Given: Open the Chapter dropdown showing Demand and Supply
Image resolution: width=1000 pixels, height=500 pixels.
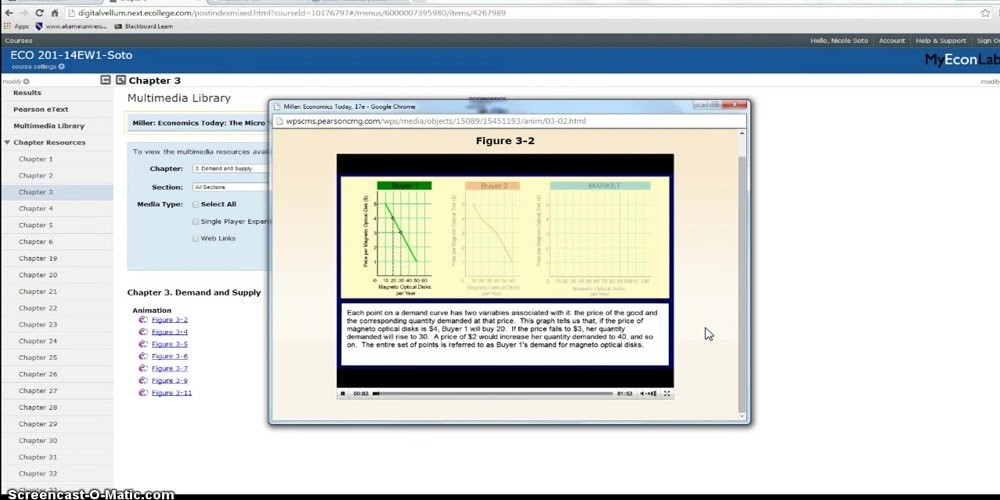Looking at the screenshot, I should [x=230, y=169].
